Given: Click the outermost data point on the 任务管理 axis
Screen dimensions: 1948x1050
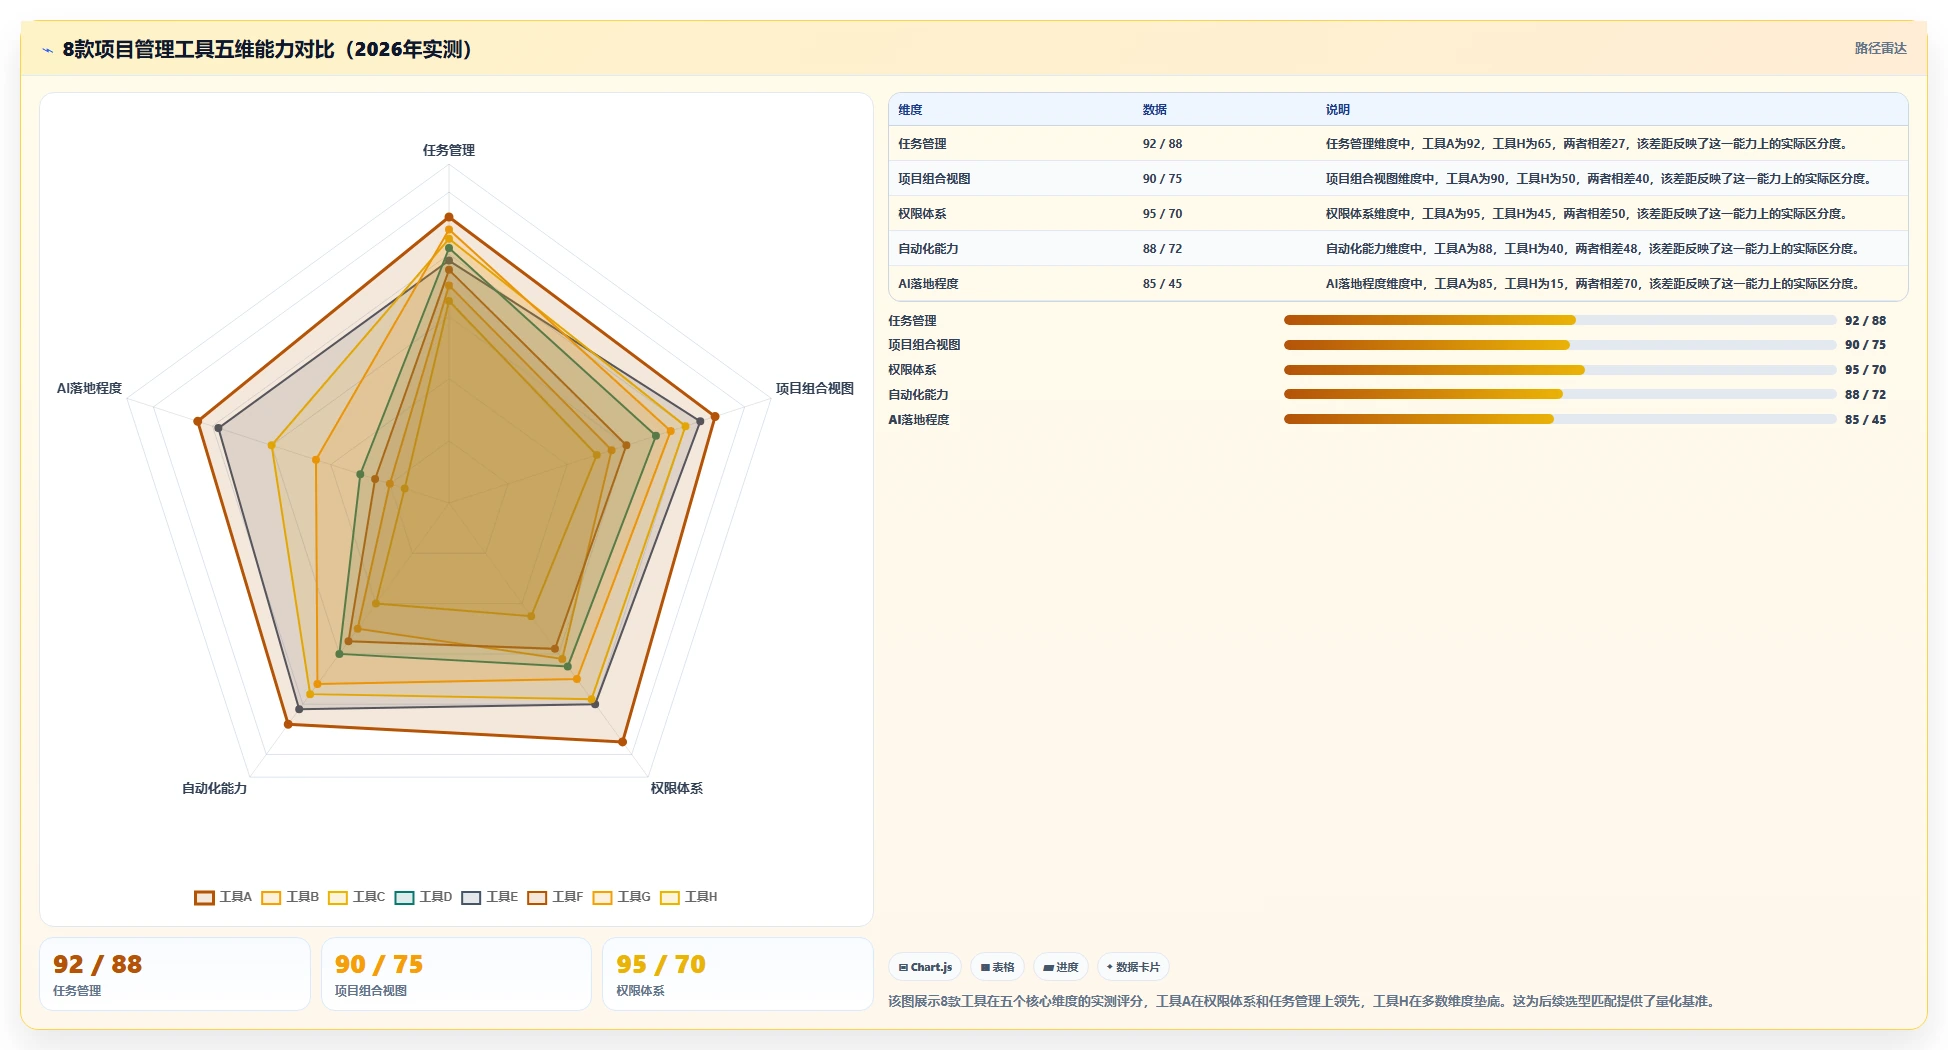Looking at the screenshot, I should 449,217.
